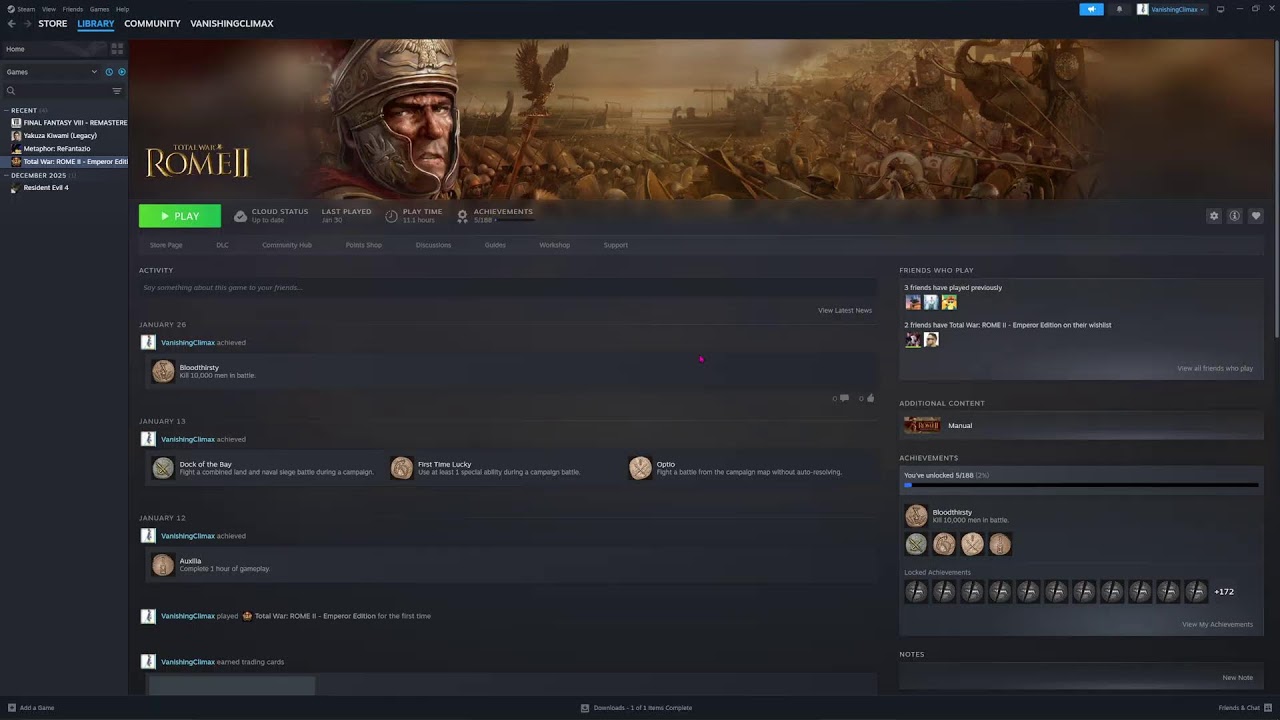Open the announcements megaphone button
The image size is (1280, 720).
pyautogui.click(x=1091, y=9)
